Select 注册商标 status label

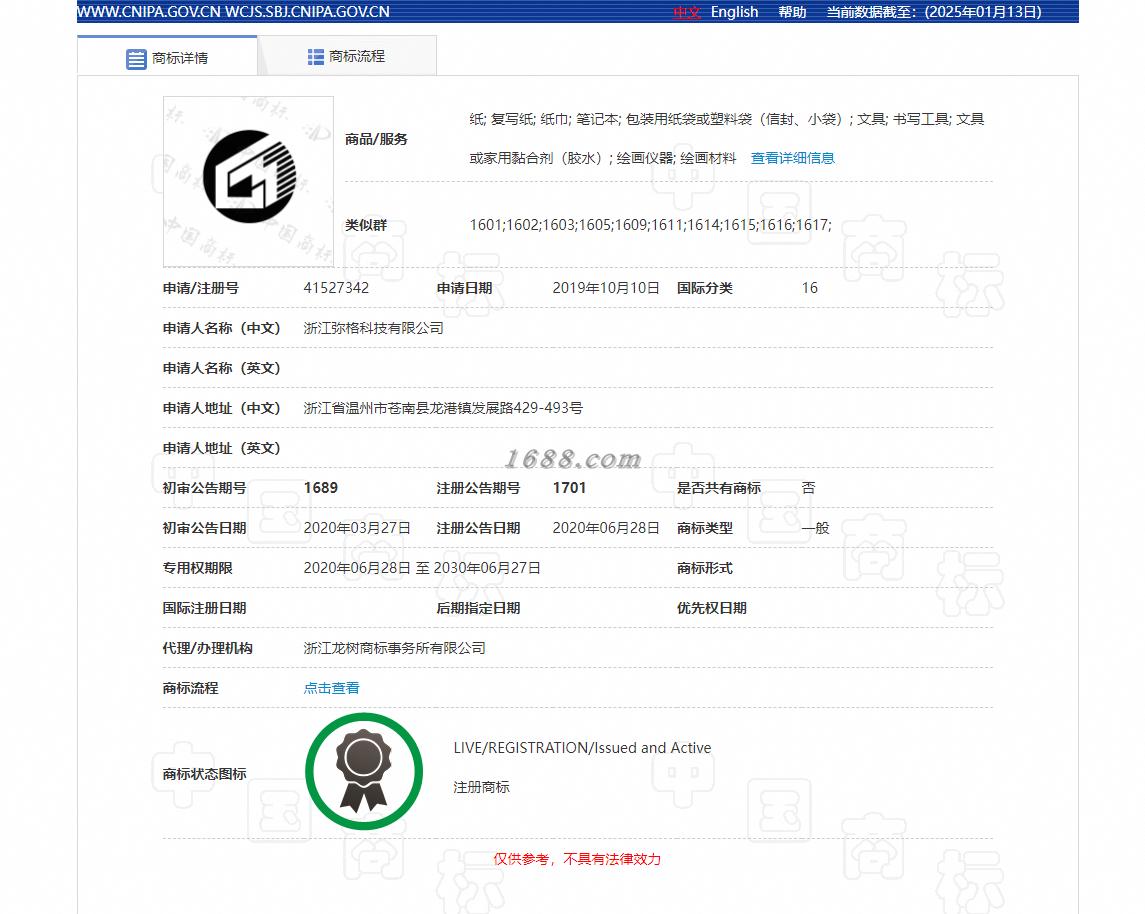tap(481, 787)
